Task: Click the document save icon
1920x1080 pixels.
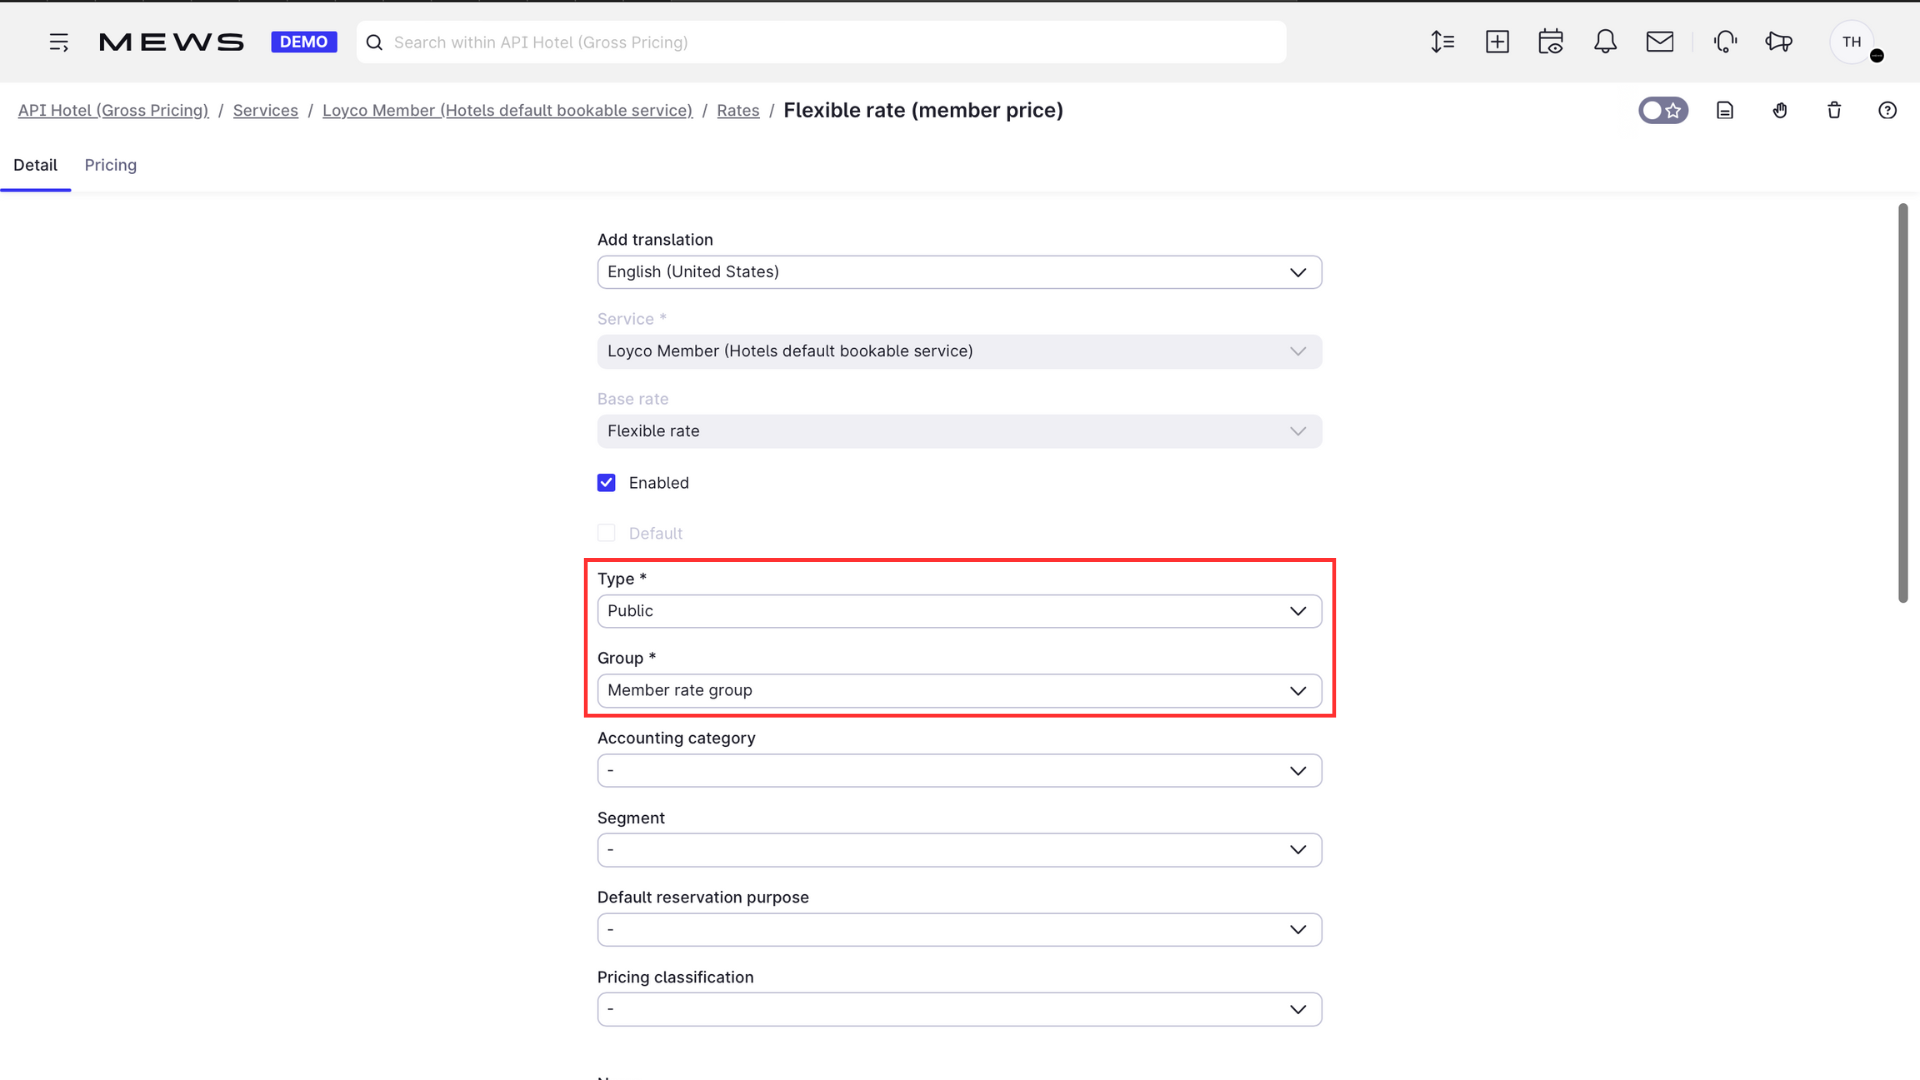Action: pyautogui.click(x=1725, y=110)
